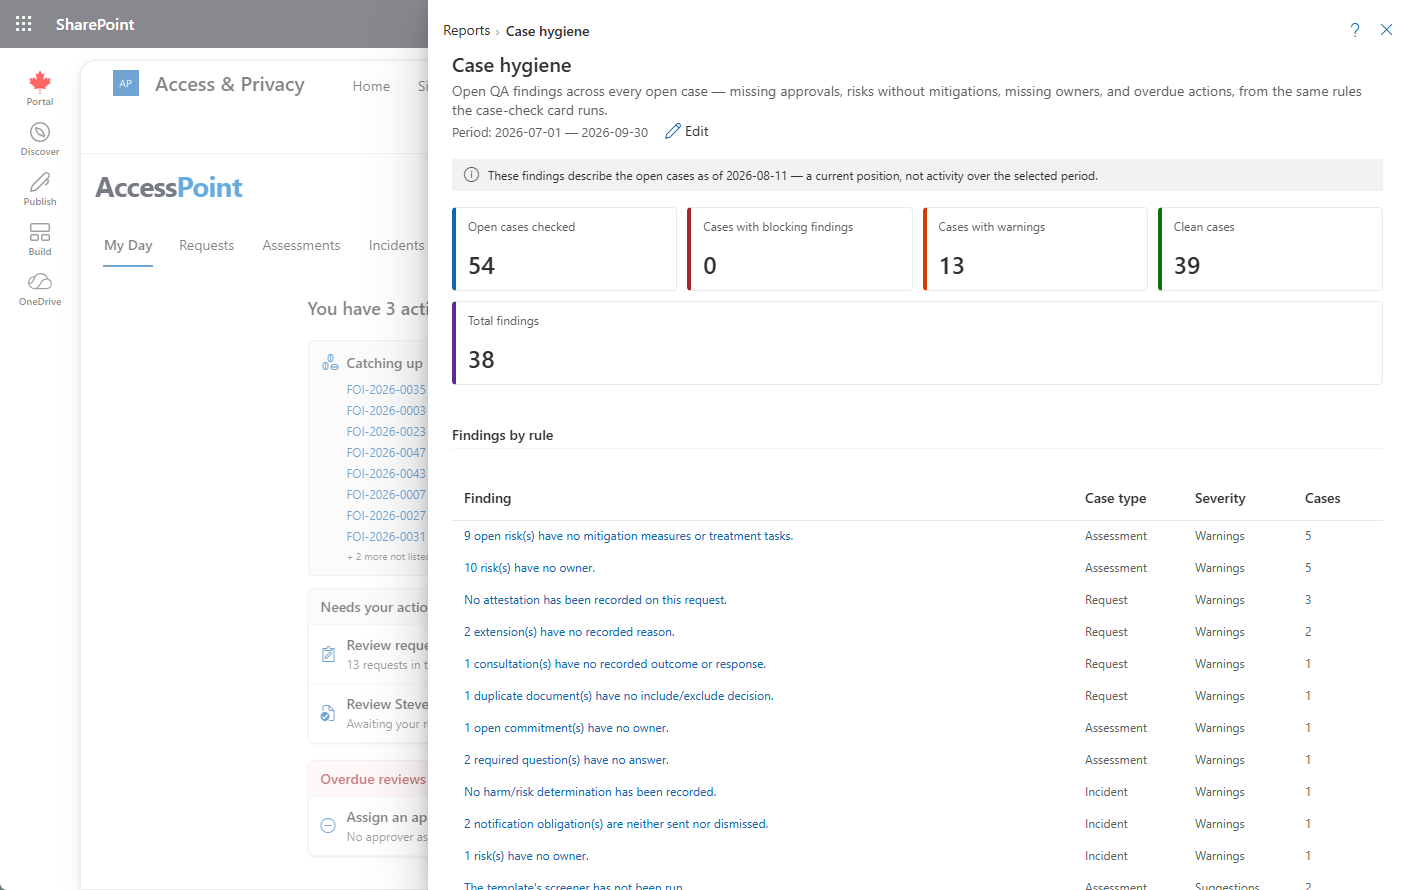1406x890 pixels.
Task: Open the Publish pen icon
Action: pos(40,182)
